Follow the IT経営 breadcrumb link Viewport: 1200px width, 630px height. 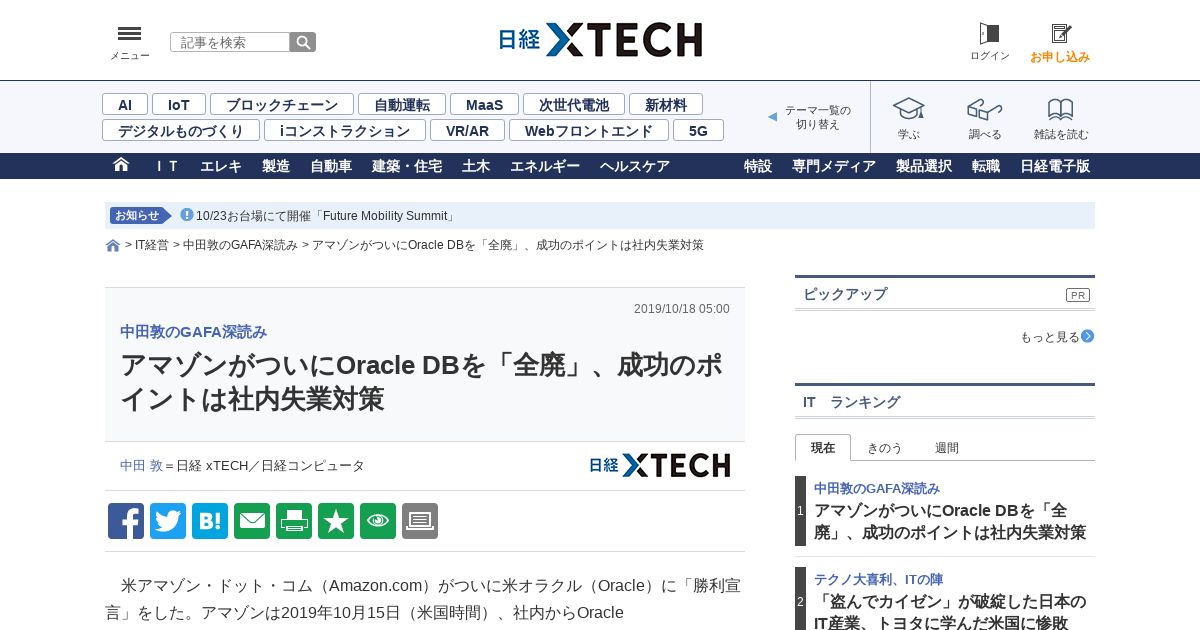pos(152,245)
